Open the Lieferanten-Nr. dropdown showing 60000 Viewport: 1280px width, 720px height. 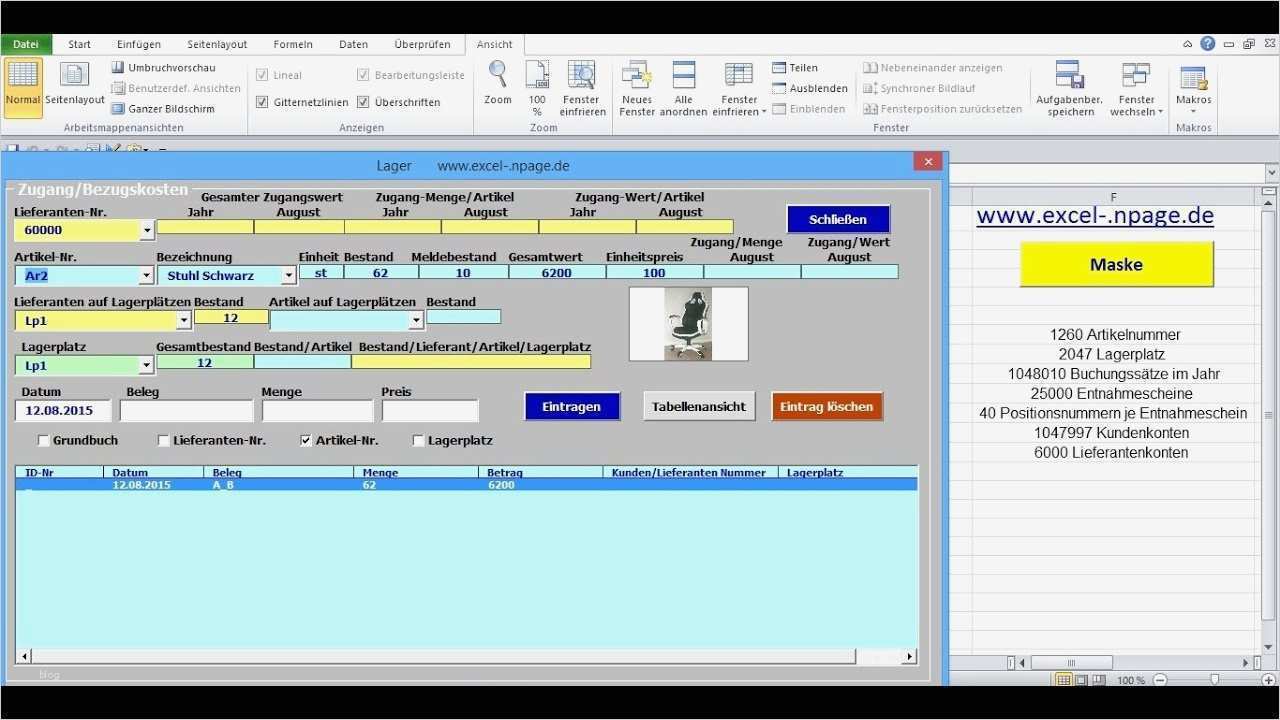[x=147, y=230]
